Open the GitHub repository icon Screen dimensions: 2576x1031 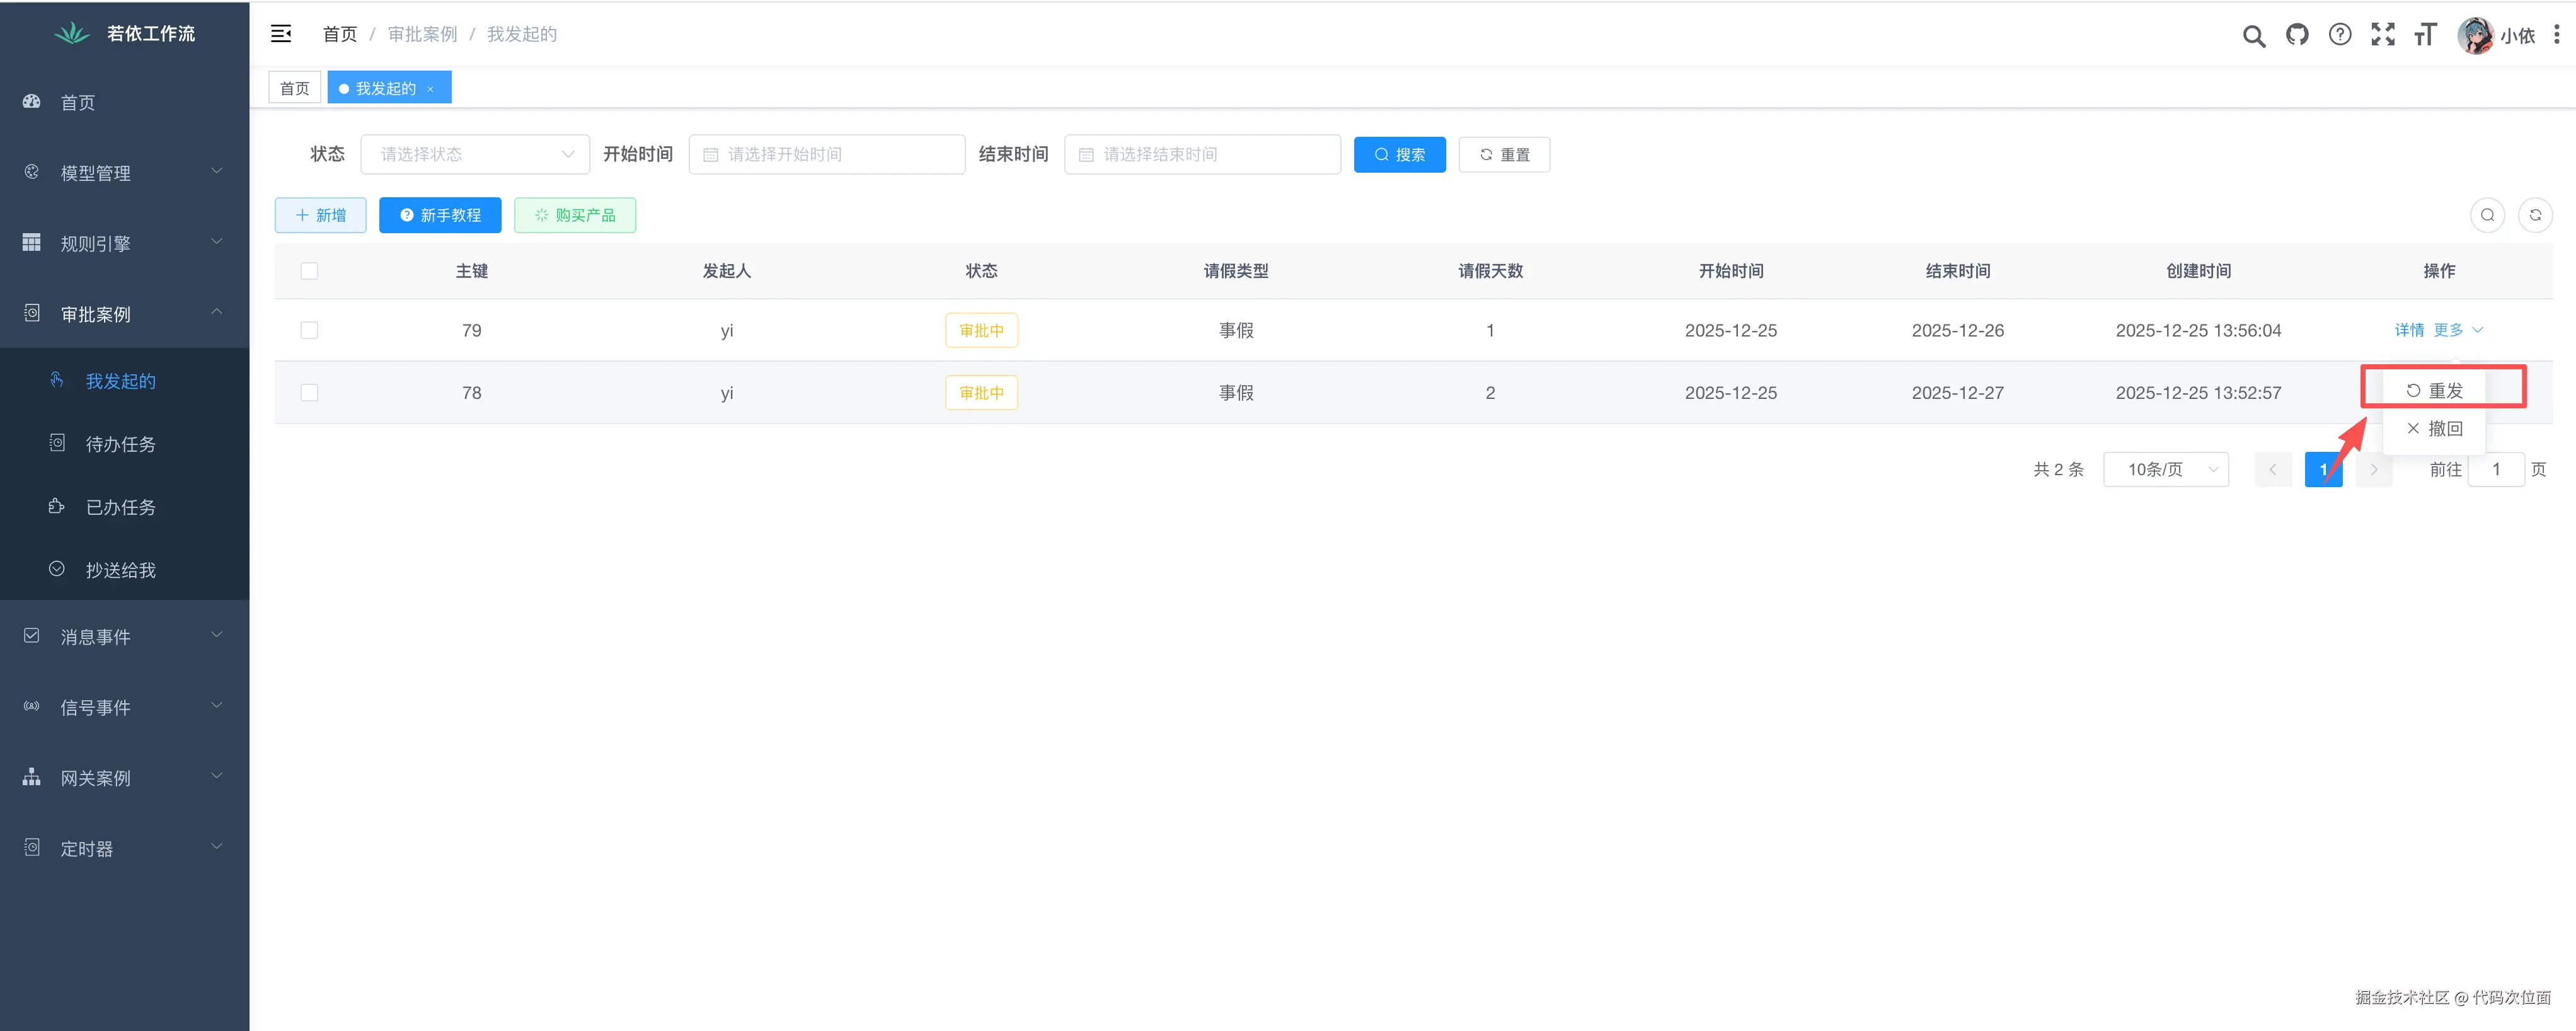click(x=2297, y=35)
